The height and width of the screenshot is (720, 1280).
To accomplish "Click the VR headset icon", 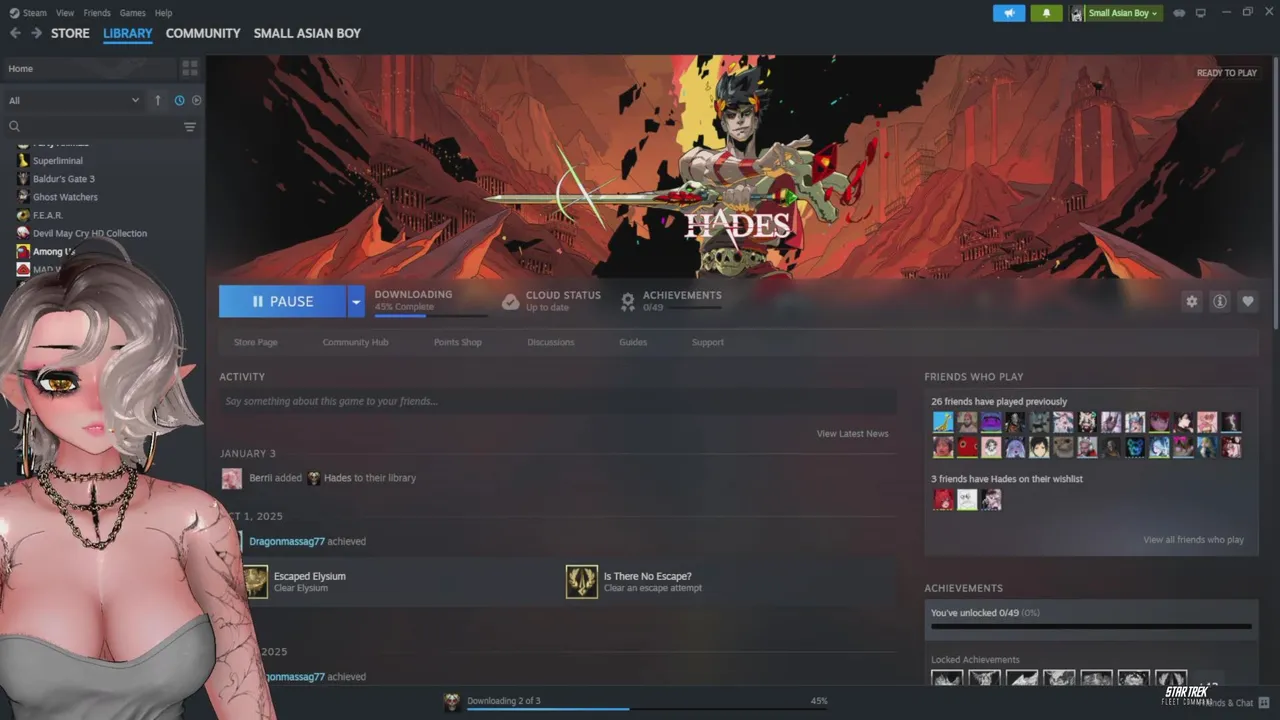I will [1179, 13].
